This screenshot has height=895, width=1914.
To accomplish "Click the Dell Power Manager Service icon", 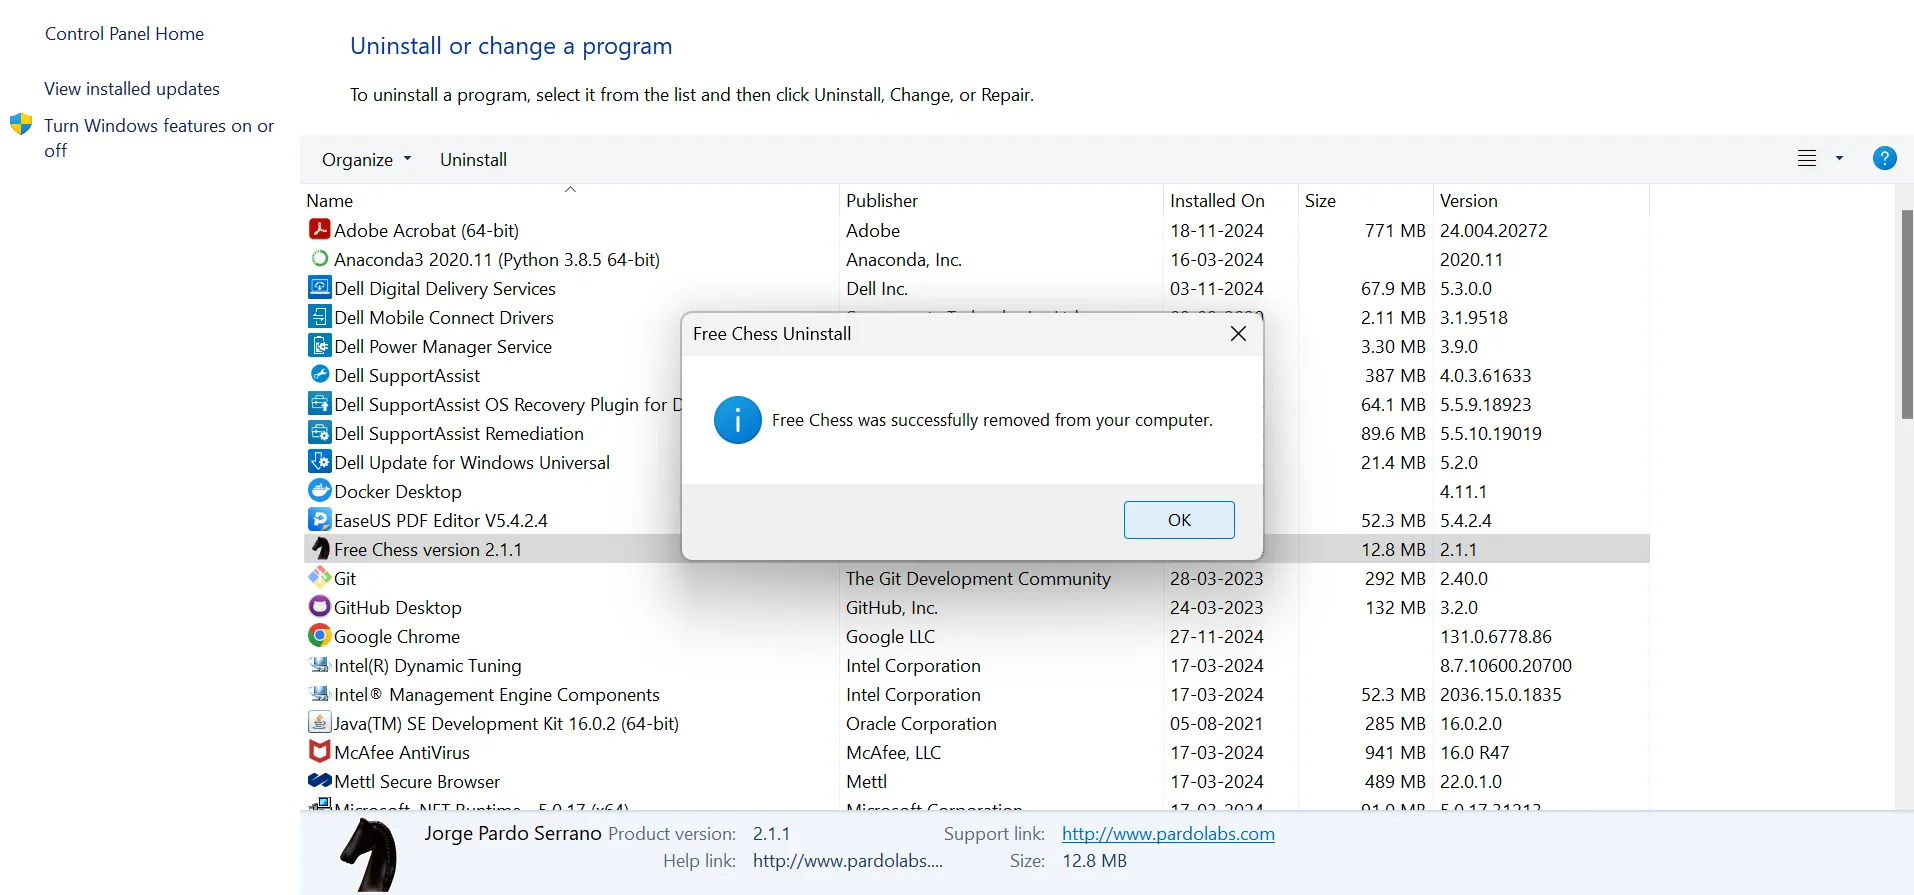I will pos(319,345).
